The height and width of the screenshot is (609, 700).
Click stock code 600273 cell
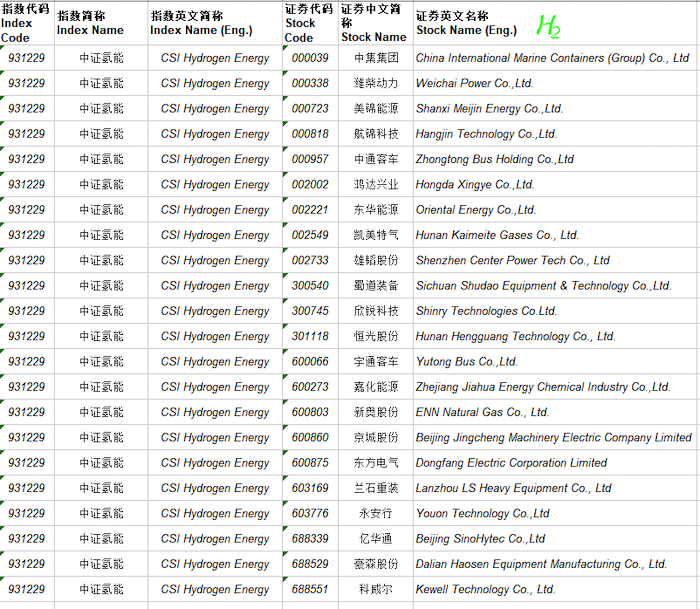point(310,387)
